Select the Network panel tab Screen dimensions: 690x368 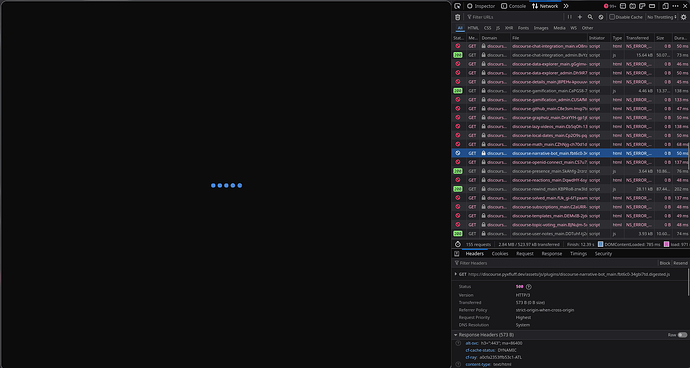(545, 6)
